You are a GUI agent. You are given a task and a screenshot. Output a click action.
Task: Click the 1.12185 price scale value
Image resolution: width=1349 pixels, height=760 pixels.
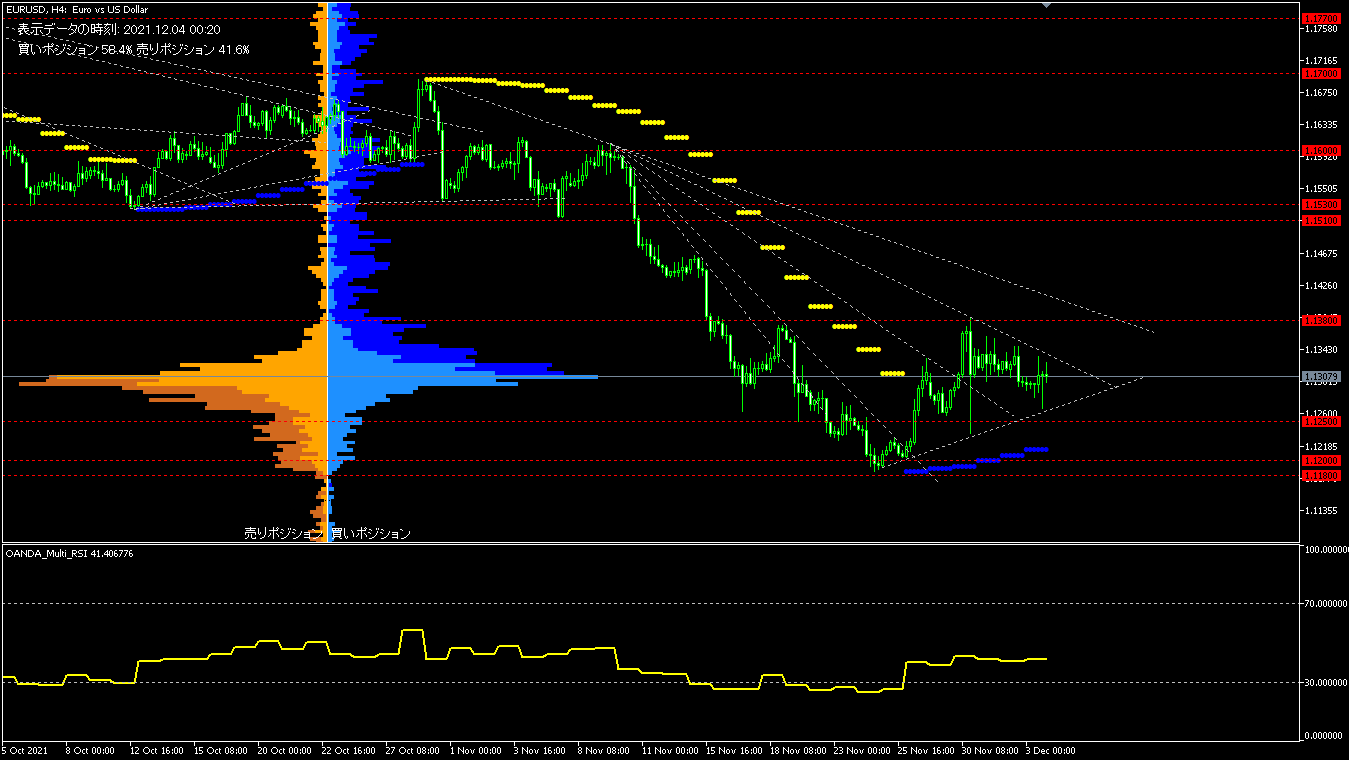(1321, 446)
